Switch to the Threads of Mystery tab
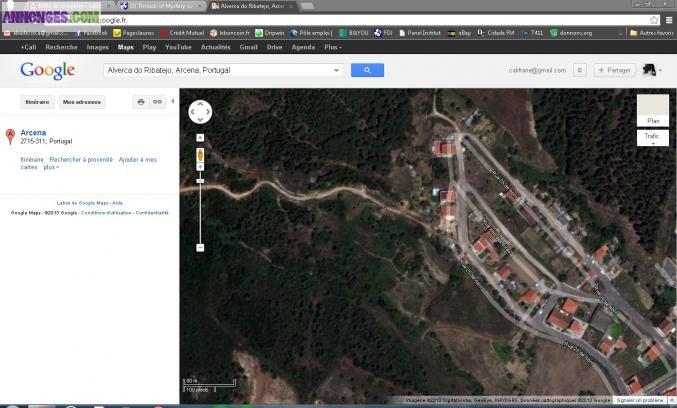 [x=160, y=6]
